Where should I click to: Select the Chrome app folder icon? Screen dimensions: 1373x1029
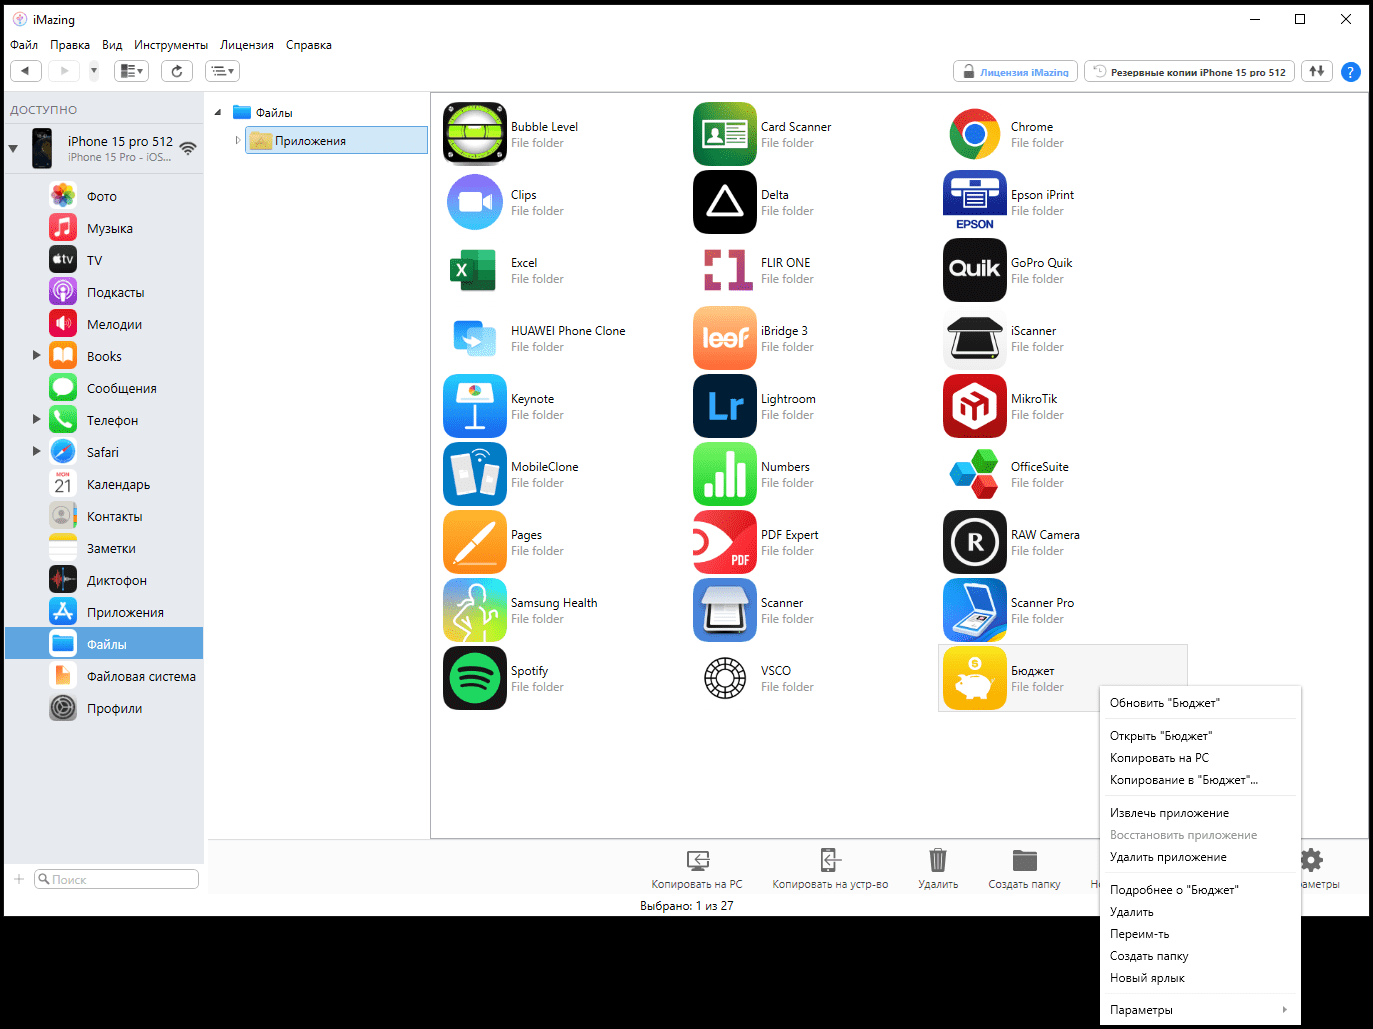[975, 134]
